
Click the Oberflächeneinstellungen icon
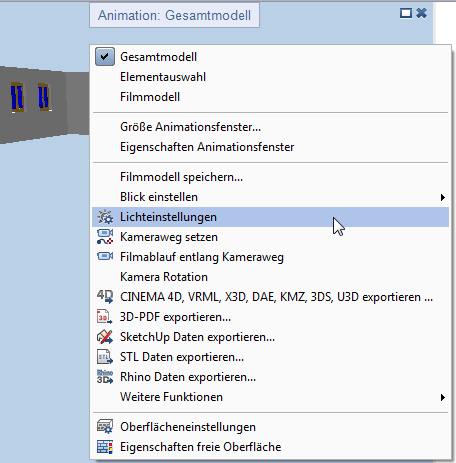pos(105,427)
